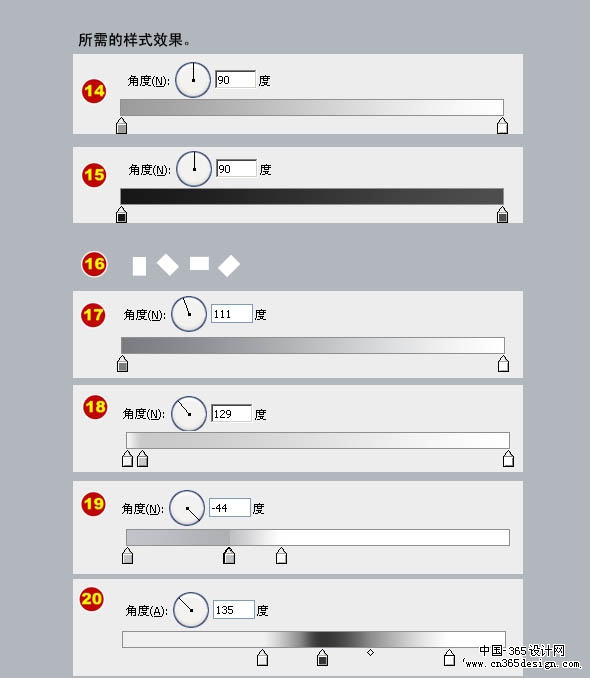
Task: Click the angle field showing 90 in panel 14
Action: [x=235, y=80]
